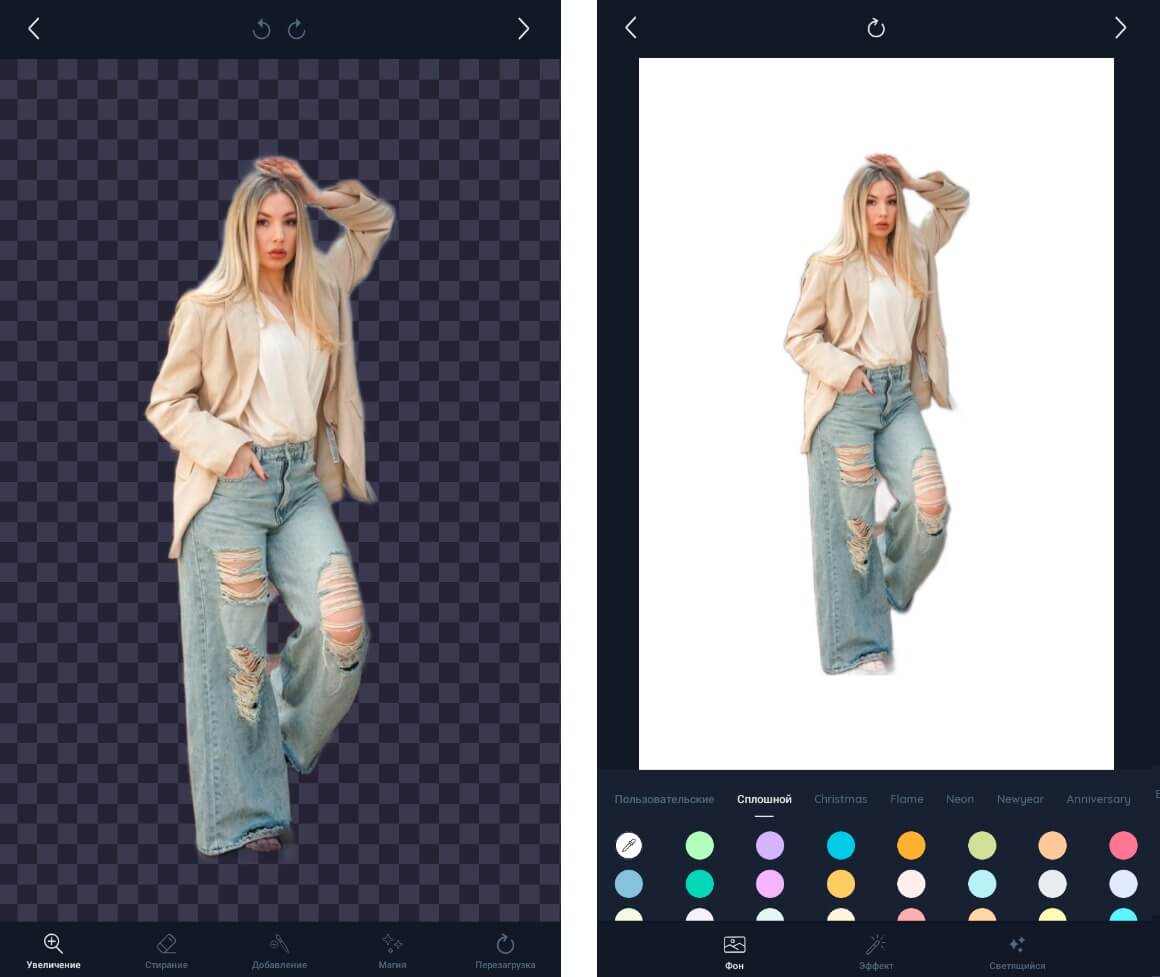Open the Эффект section
Viewport: 1160px width, 977px height.
click(x=876, y=952)
